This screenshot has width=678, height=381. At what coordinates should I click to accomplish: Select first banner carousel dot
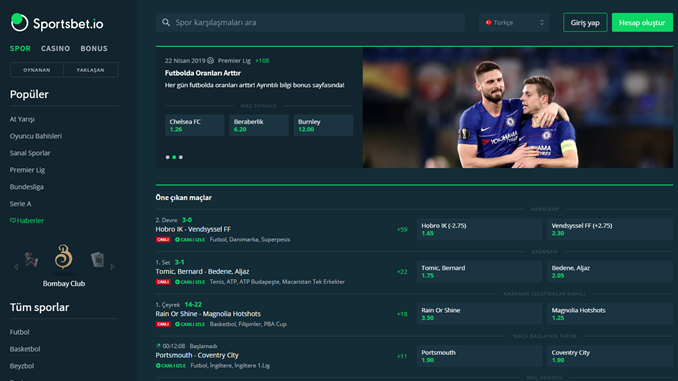(167, 157)
